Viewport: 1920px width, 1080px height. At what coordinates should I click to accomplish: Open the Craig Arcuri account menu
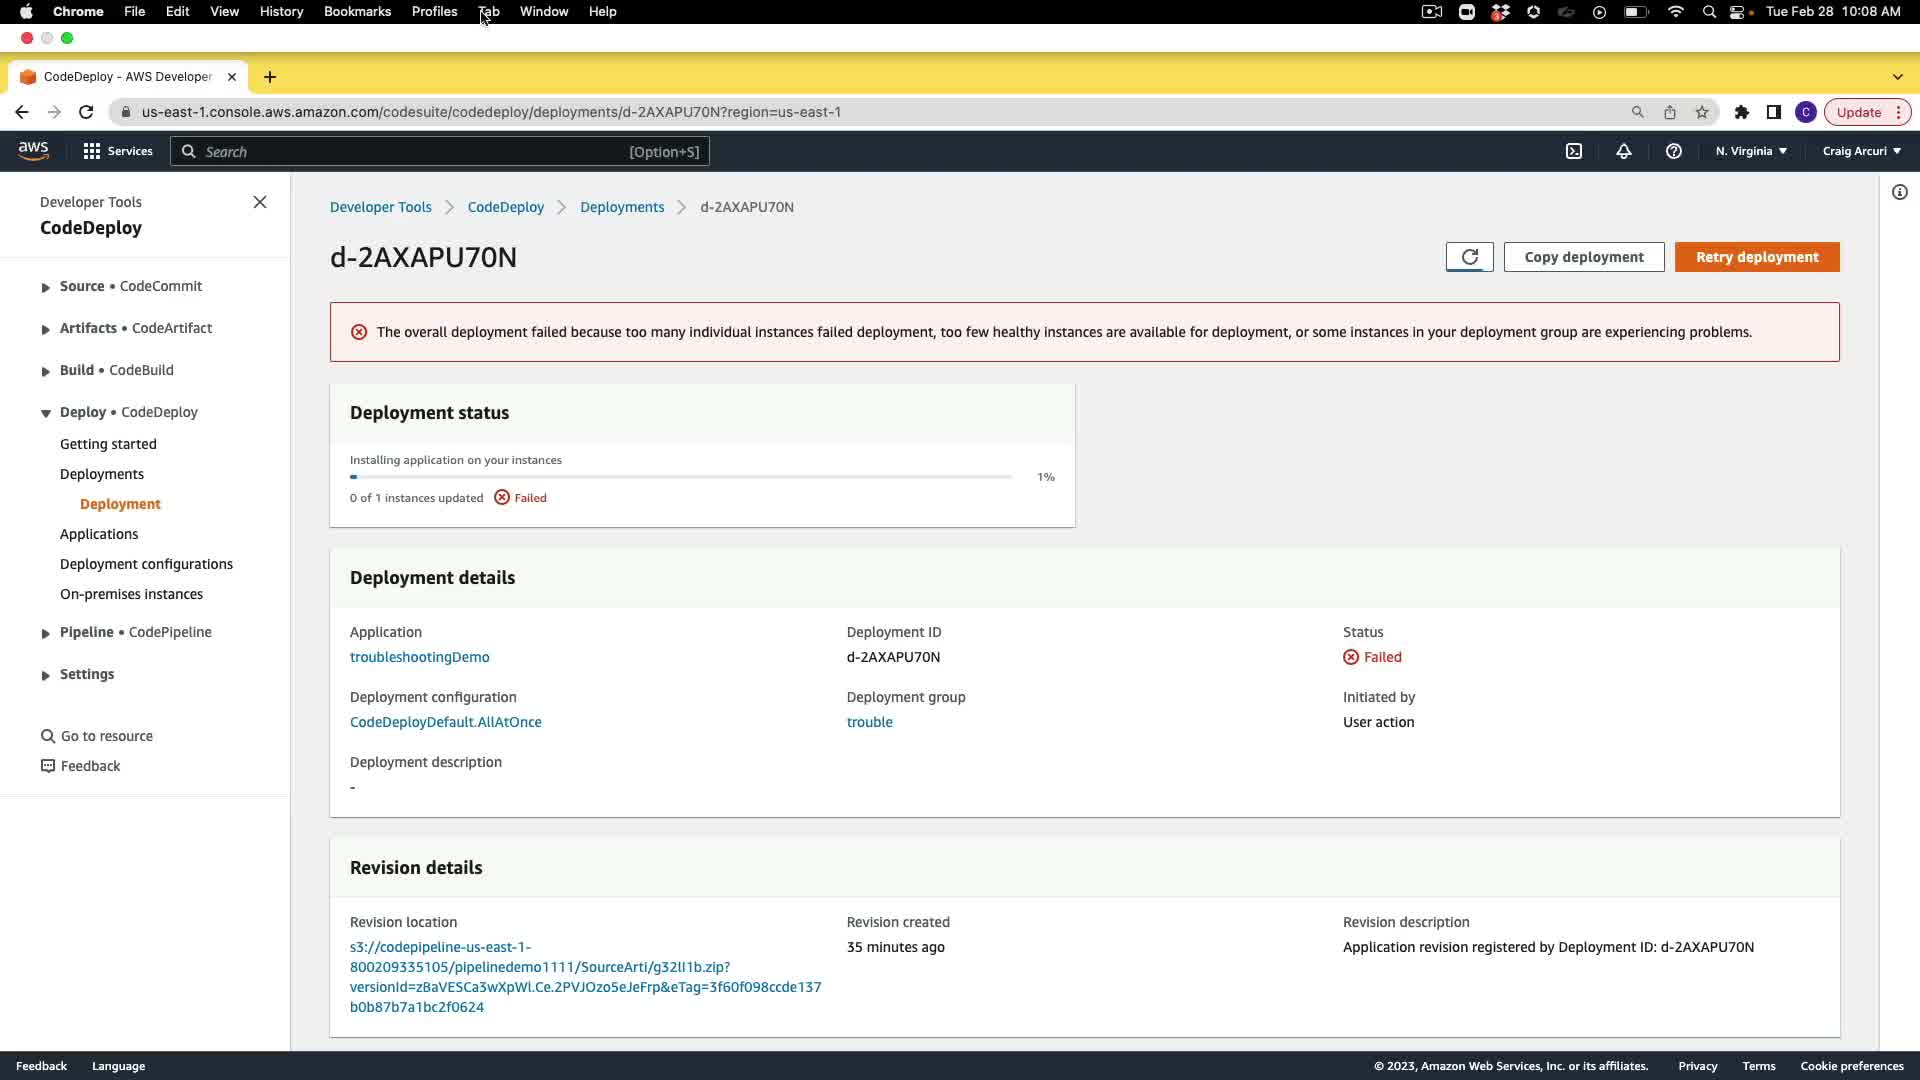coord(1861,151)
